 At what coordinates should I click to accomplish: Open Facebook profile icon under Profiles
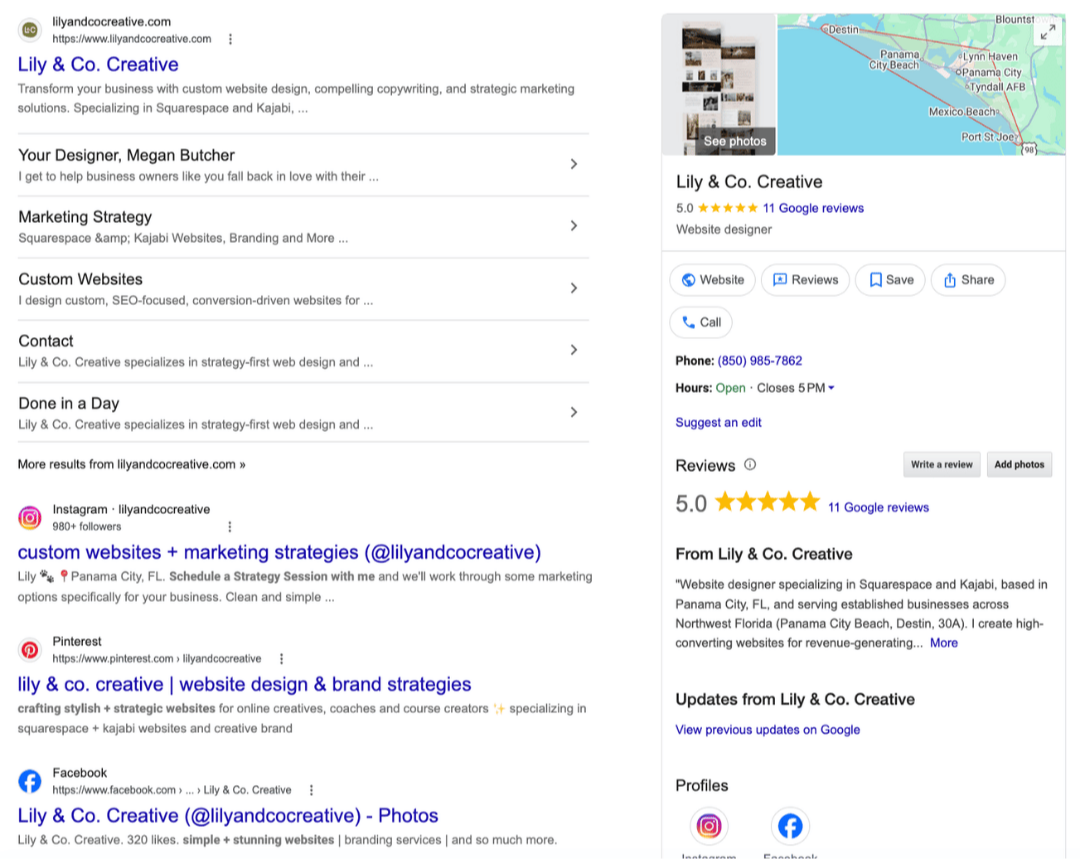[790, 826]
